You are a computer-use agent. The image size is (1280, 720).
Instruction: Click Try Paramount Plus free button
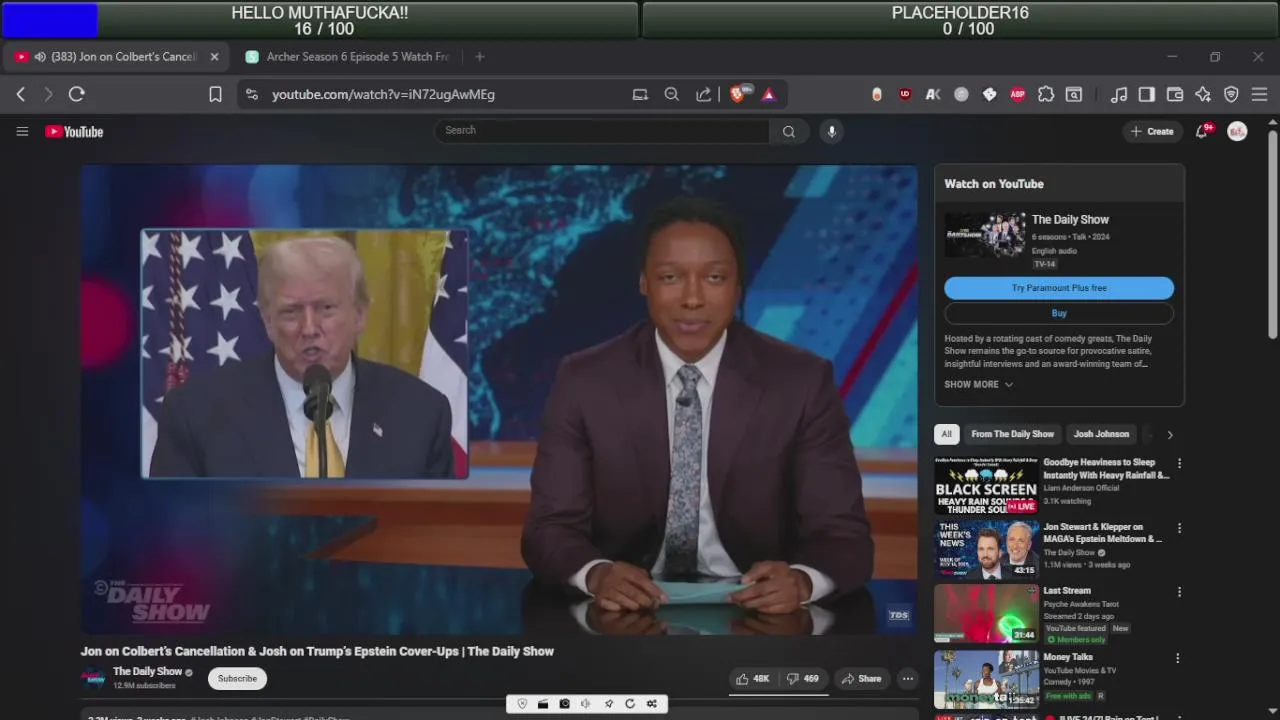click(1059, 288)
